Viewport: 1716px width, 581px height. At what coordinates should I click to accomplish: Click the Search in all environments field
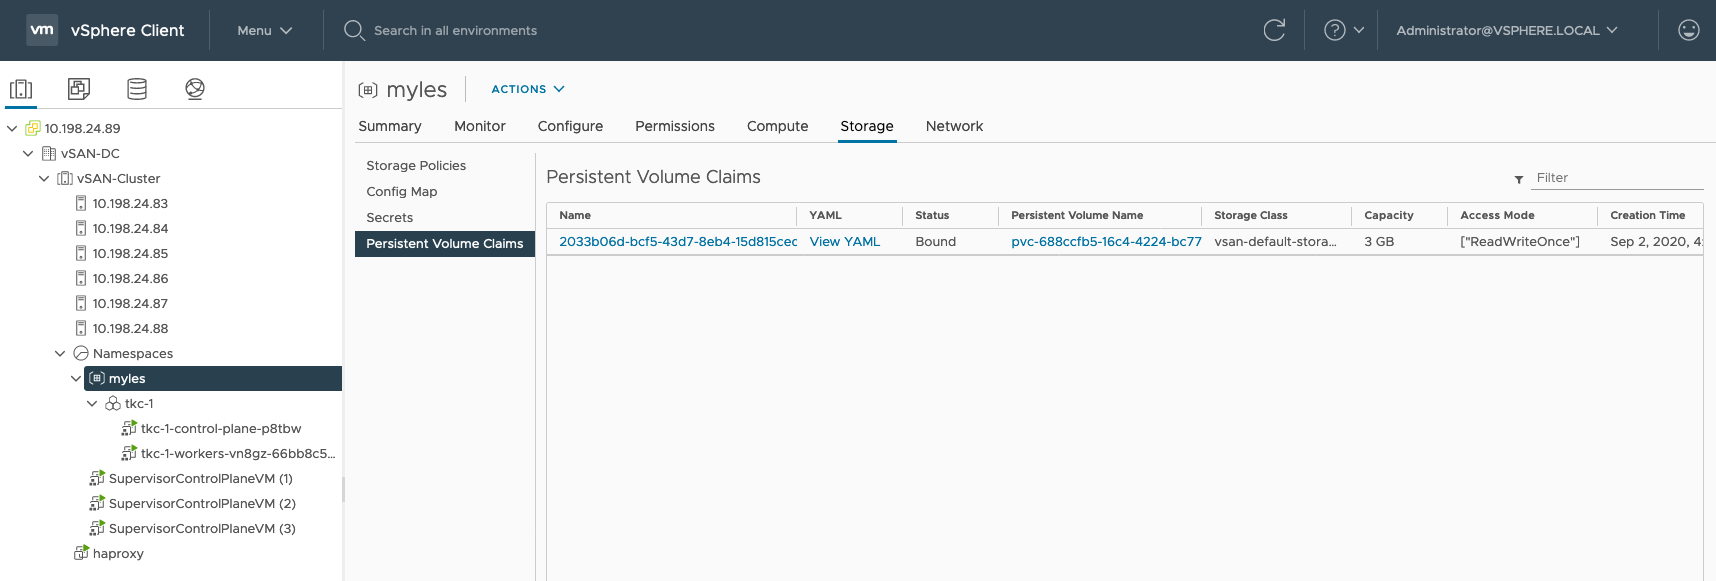point(455,30)
